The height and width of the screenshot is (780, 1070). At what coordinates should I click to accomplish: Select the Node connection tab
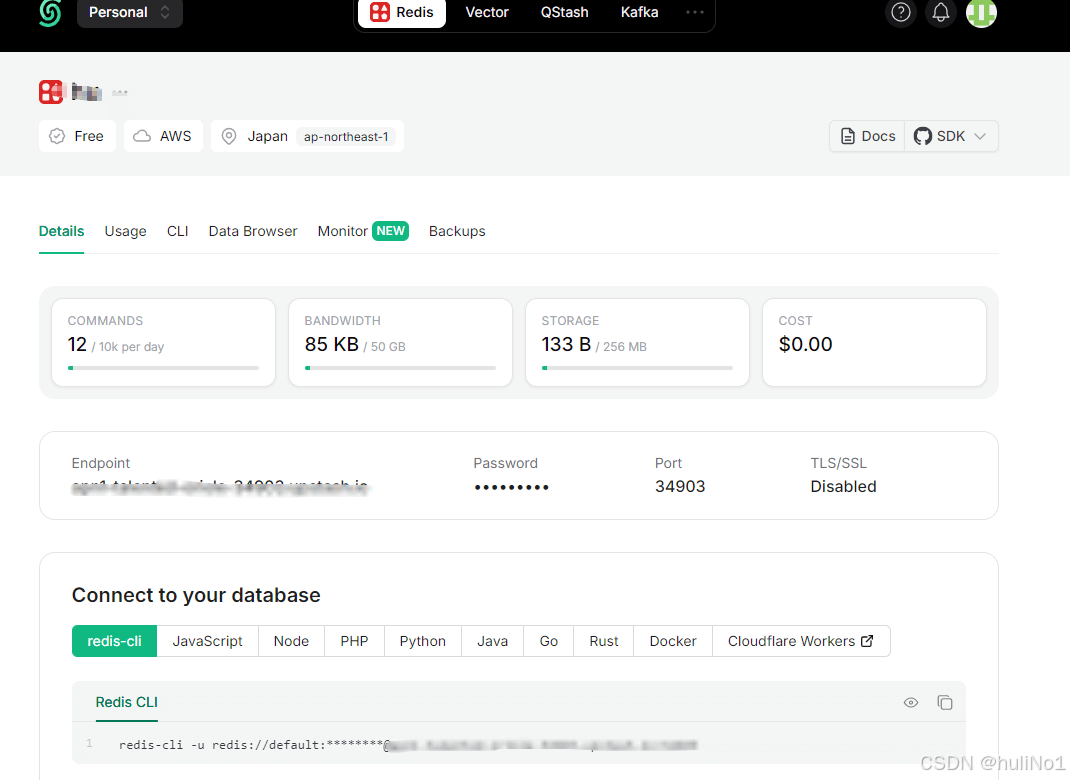pyautogui.click(x=291, y=641)
